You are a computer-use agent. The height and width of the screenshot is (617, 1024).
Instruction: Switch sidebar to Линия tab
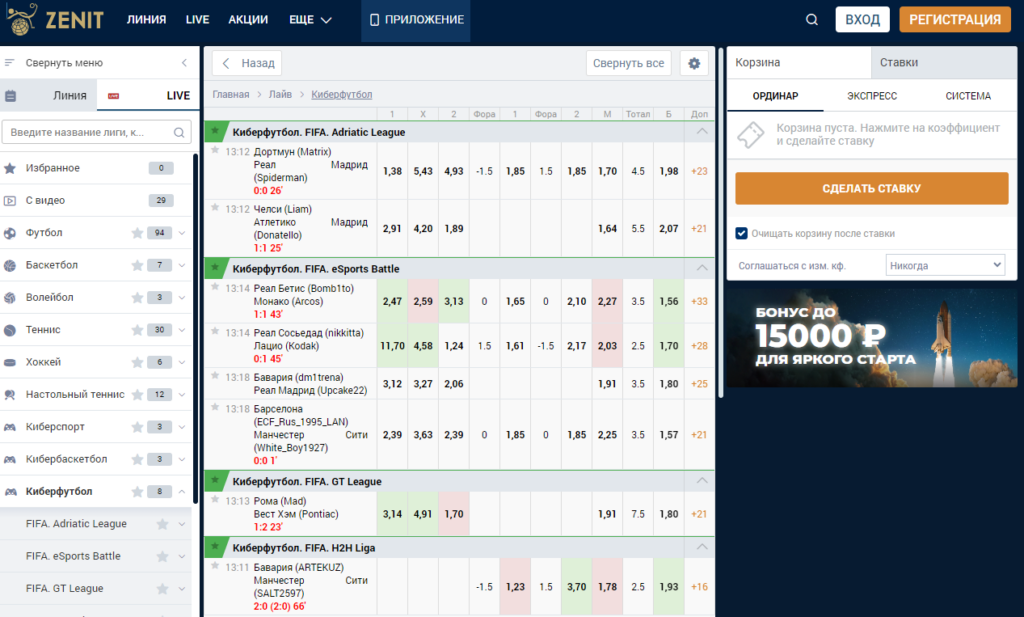coord(49,96)
